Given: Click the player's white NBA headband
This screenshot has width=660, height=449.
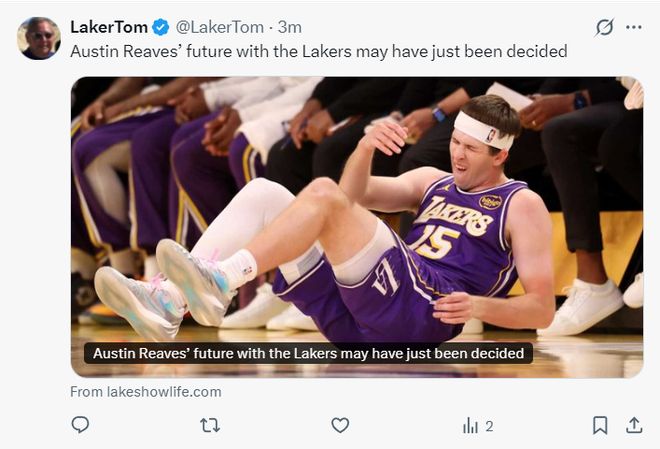Looking at the screenshot, I should 483,130.
